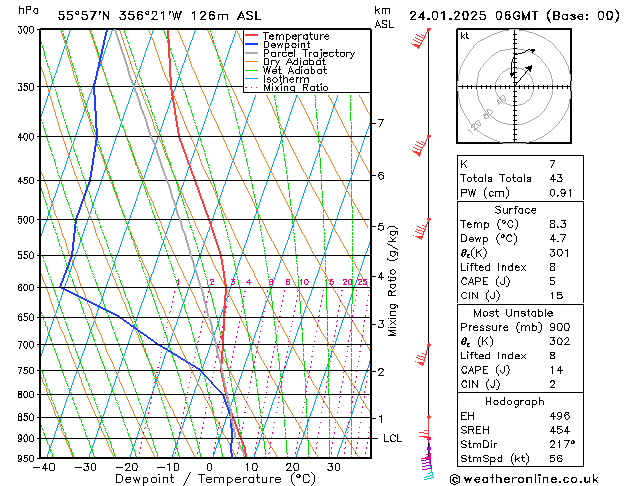Click the surface θe value 301
The image size is (629, 486).
click(x=559, y=253)
